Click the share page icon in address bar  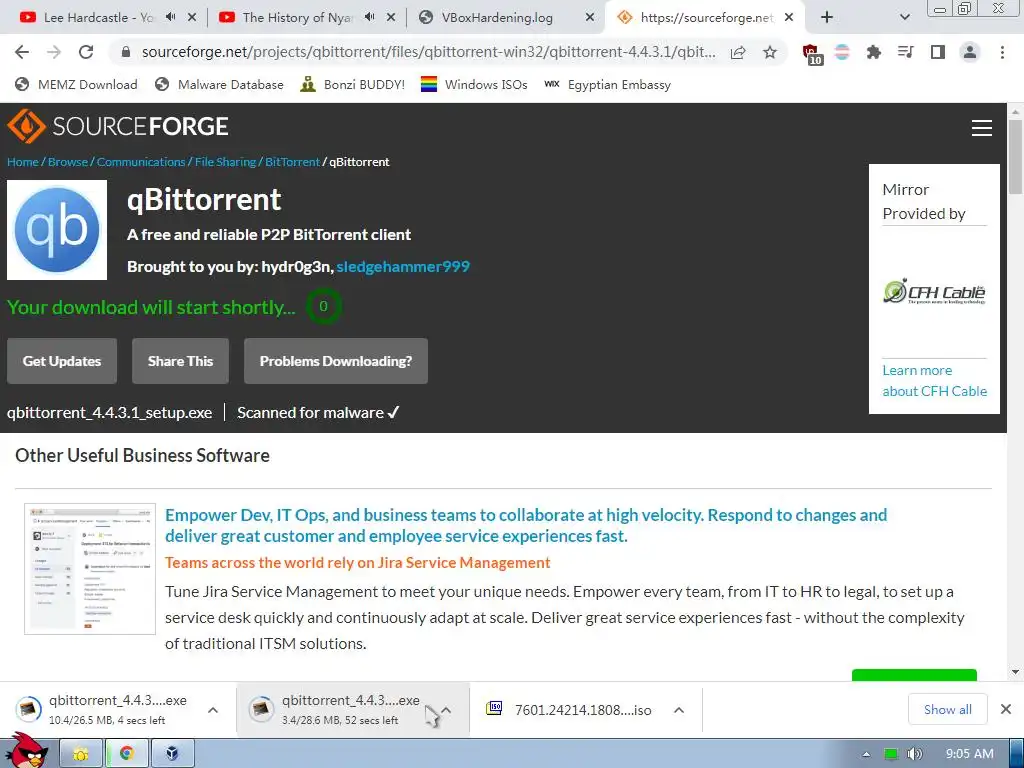coord(738,52)
